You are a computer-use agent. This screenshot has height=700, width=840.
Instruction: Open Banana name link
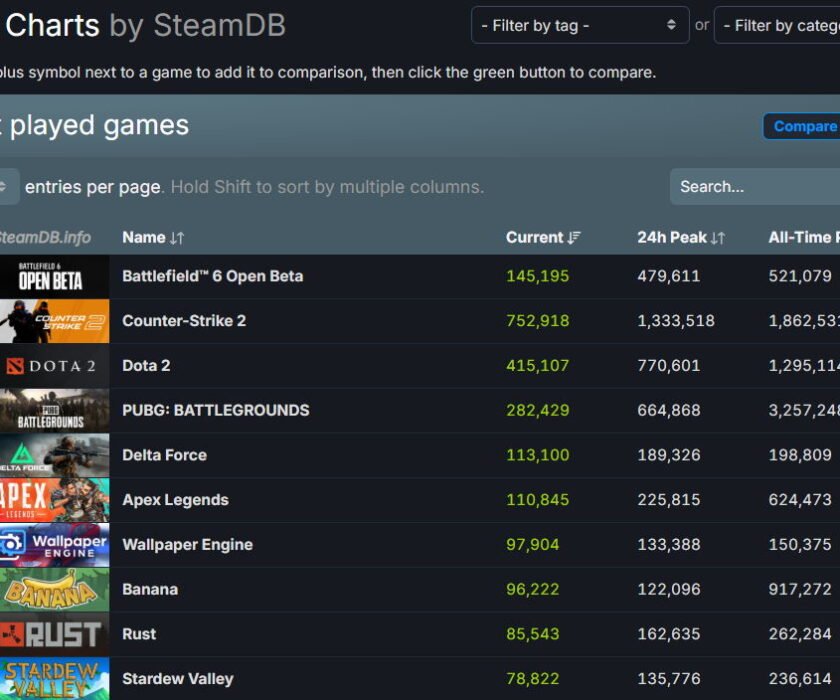point(150,589)
